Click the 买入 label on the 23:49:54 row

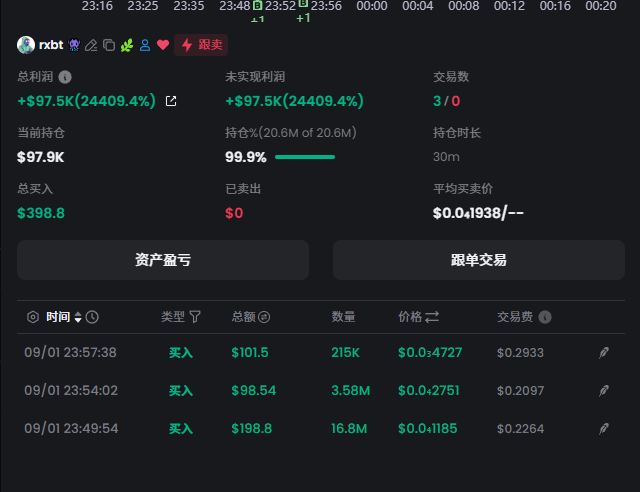(181, 428)
